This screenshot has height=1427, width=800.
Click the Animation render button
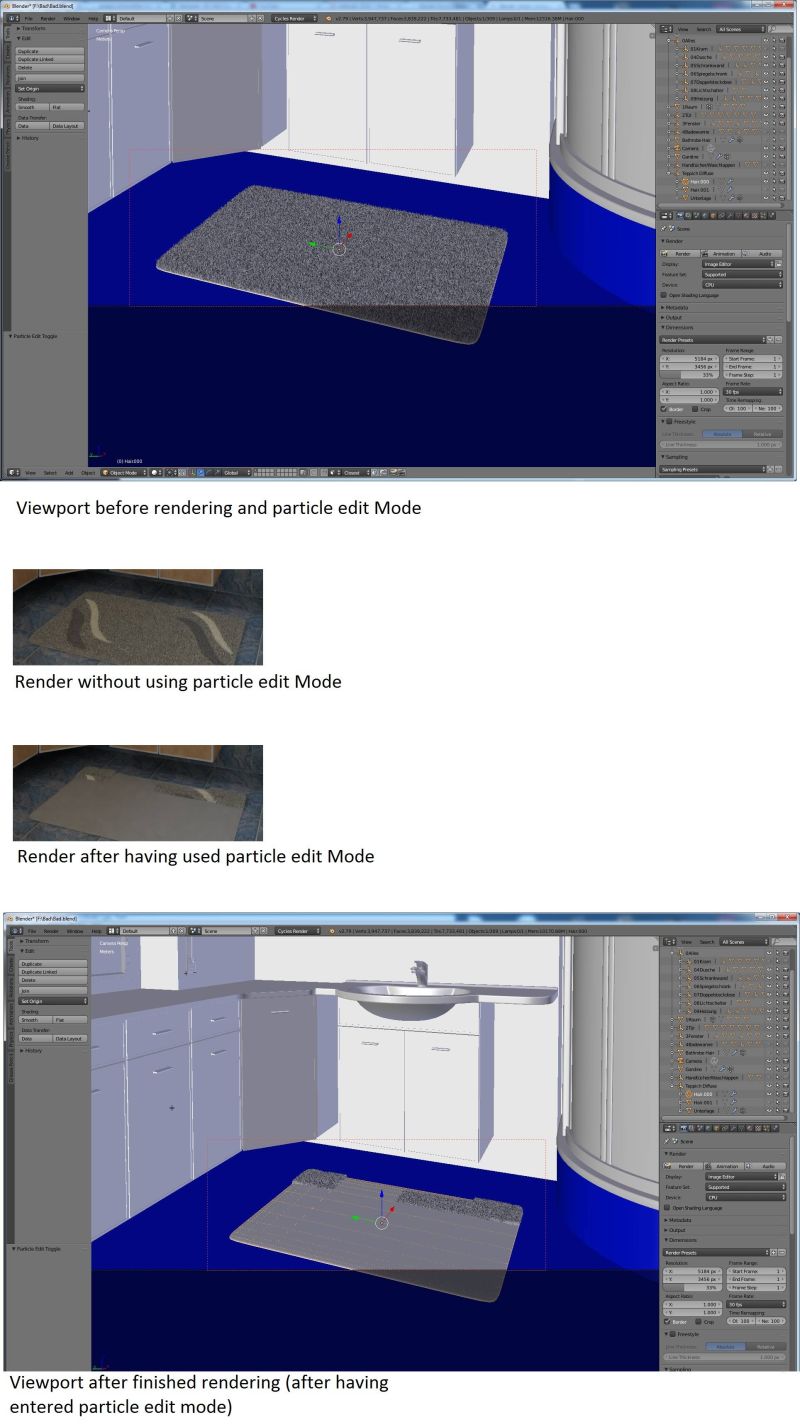724,253
